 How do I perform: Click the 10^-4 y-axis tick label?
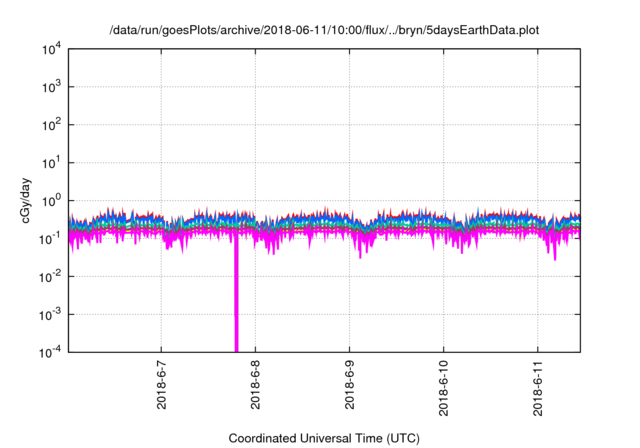click(51, 352)
